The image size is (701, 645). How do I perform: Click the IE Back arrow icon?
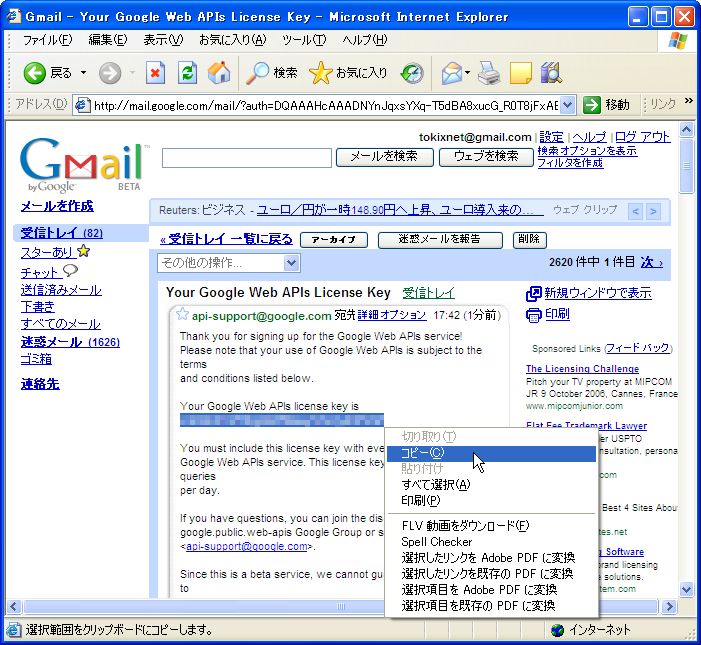click(x=34, y=73)
